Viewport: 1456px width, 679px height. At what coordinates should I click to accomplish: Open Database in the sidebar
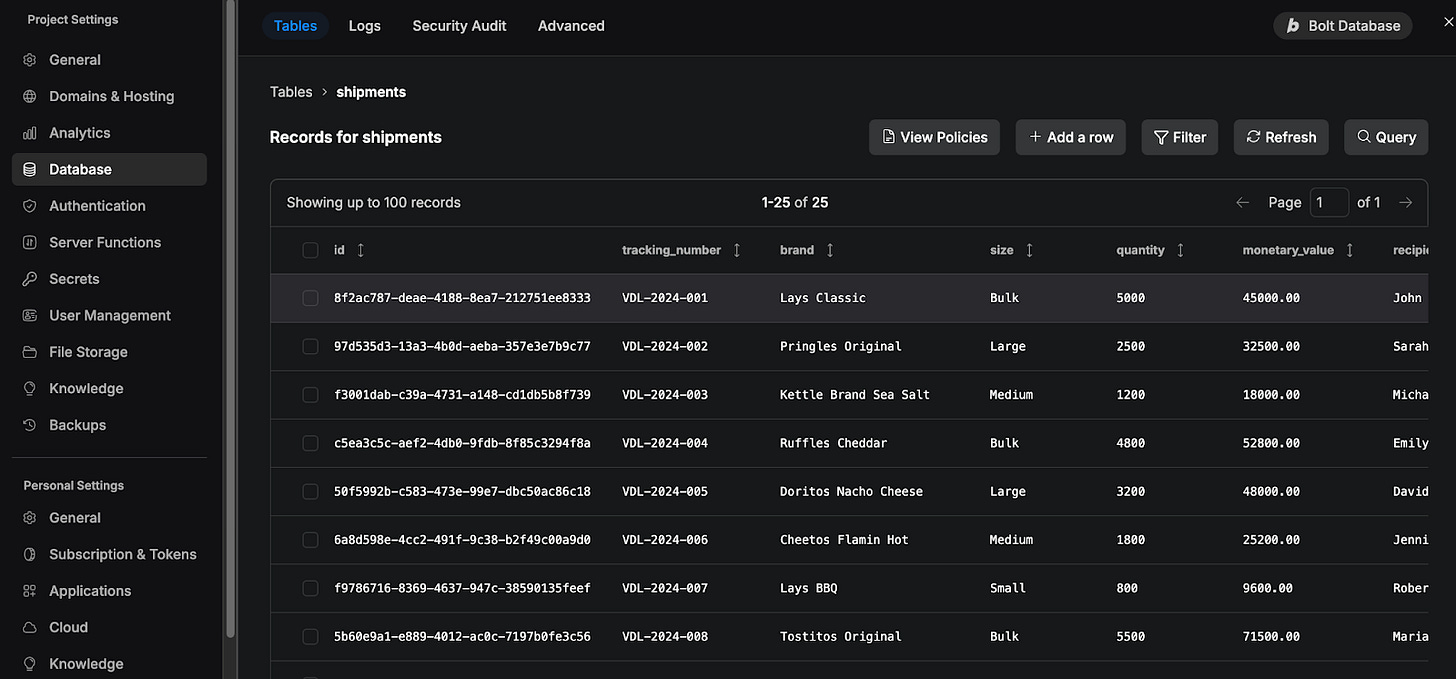pyautogui.click(x=109, y=169)
